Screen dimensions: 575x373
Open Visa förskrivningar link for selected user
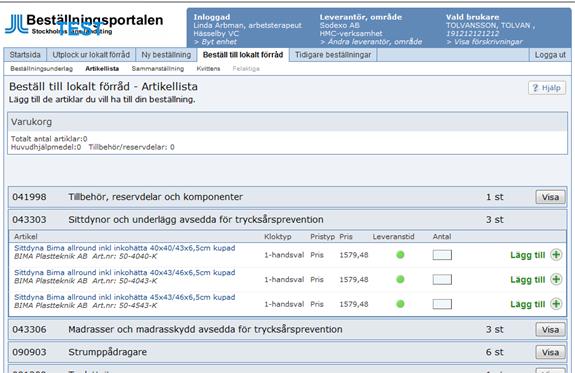pos(484,42)
